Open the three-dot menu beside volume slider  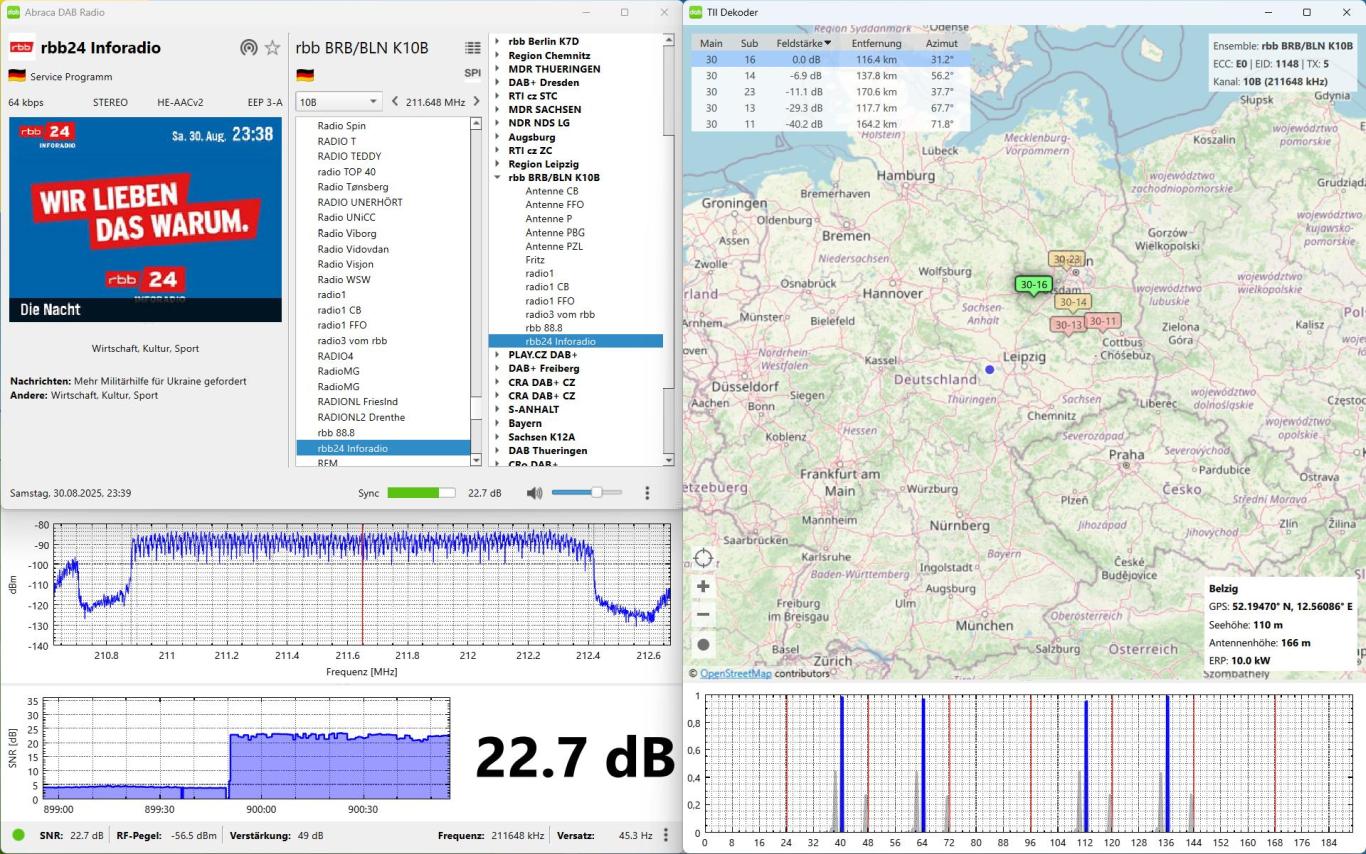point(647,493)
